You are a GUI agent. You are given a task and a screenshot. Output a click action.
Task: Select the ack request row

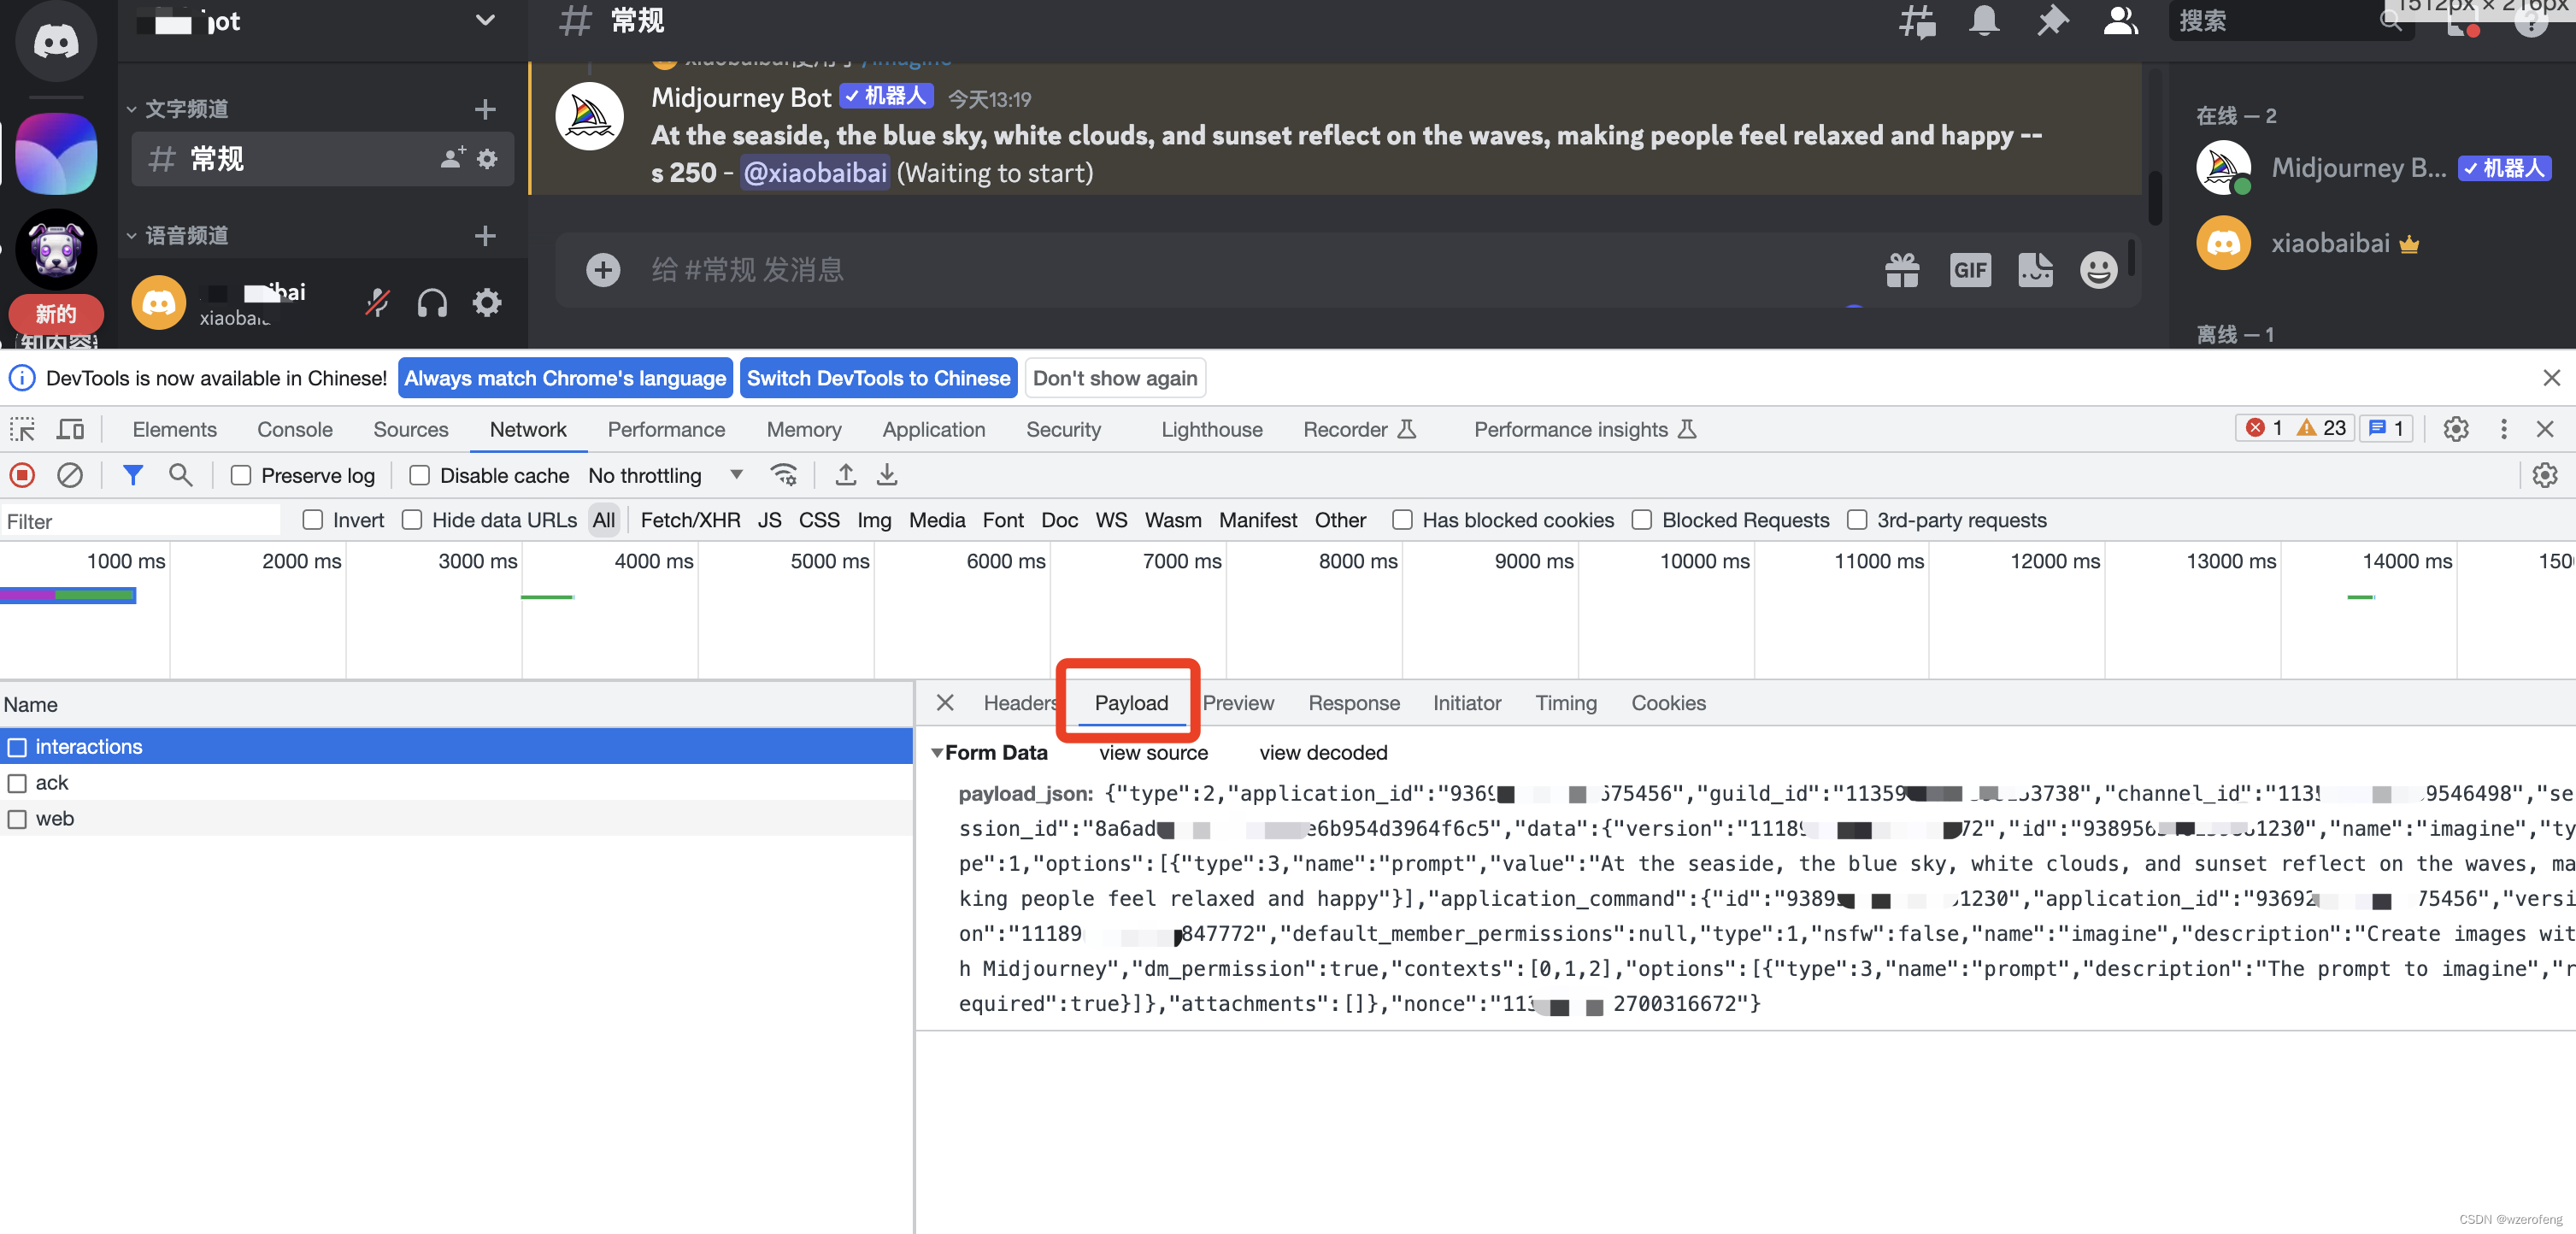pyautogui.click(x=456, y=783)
